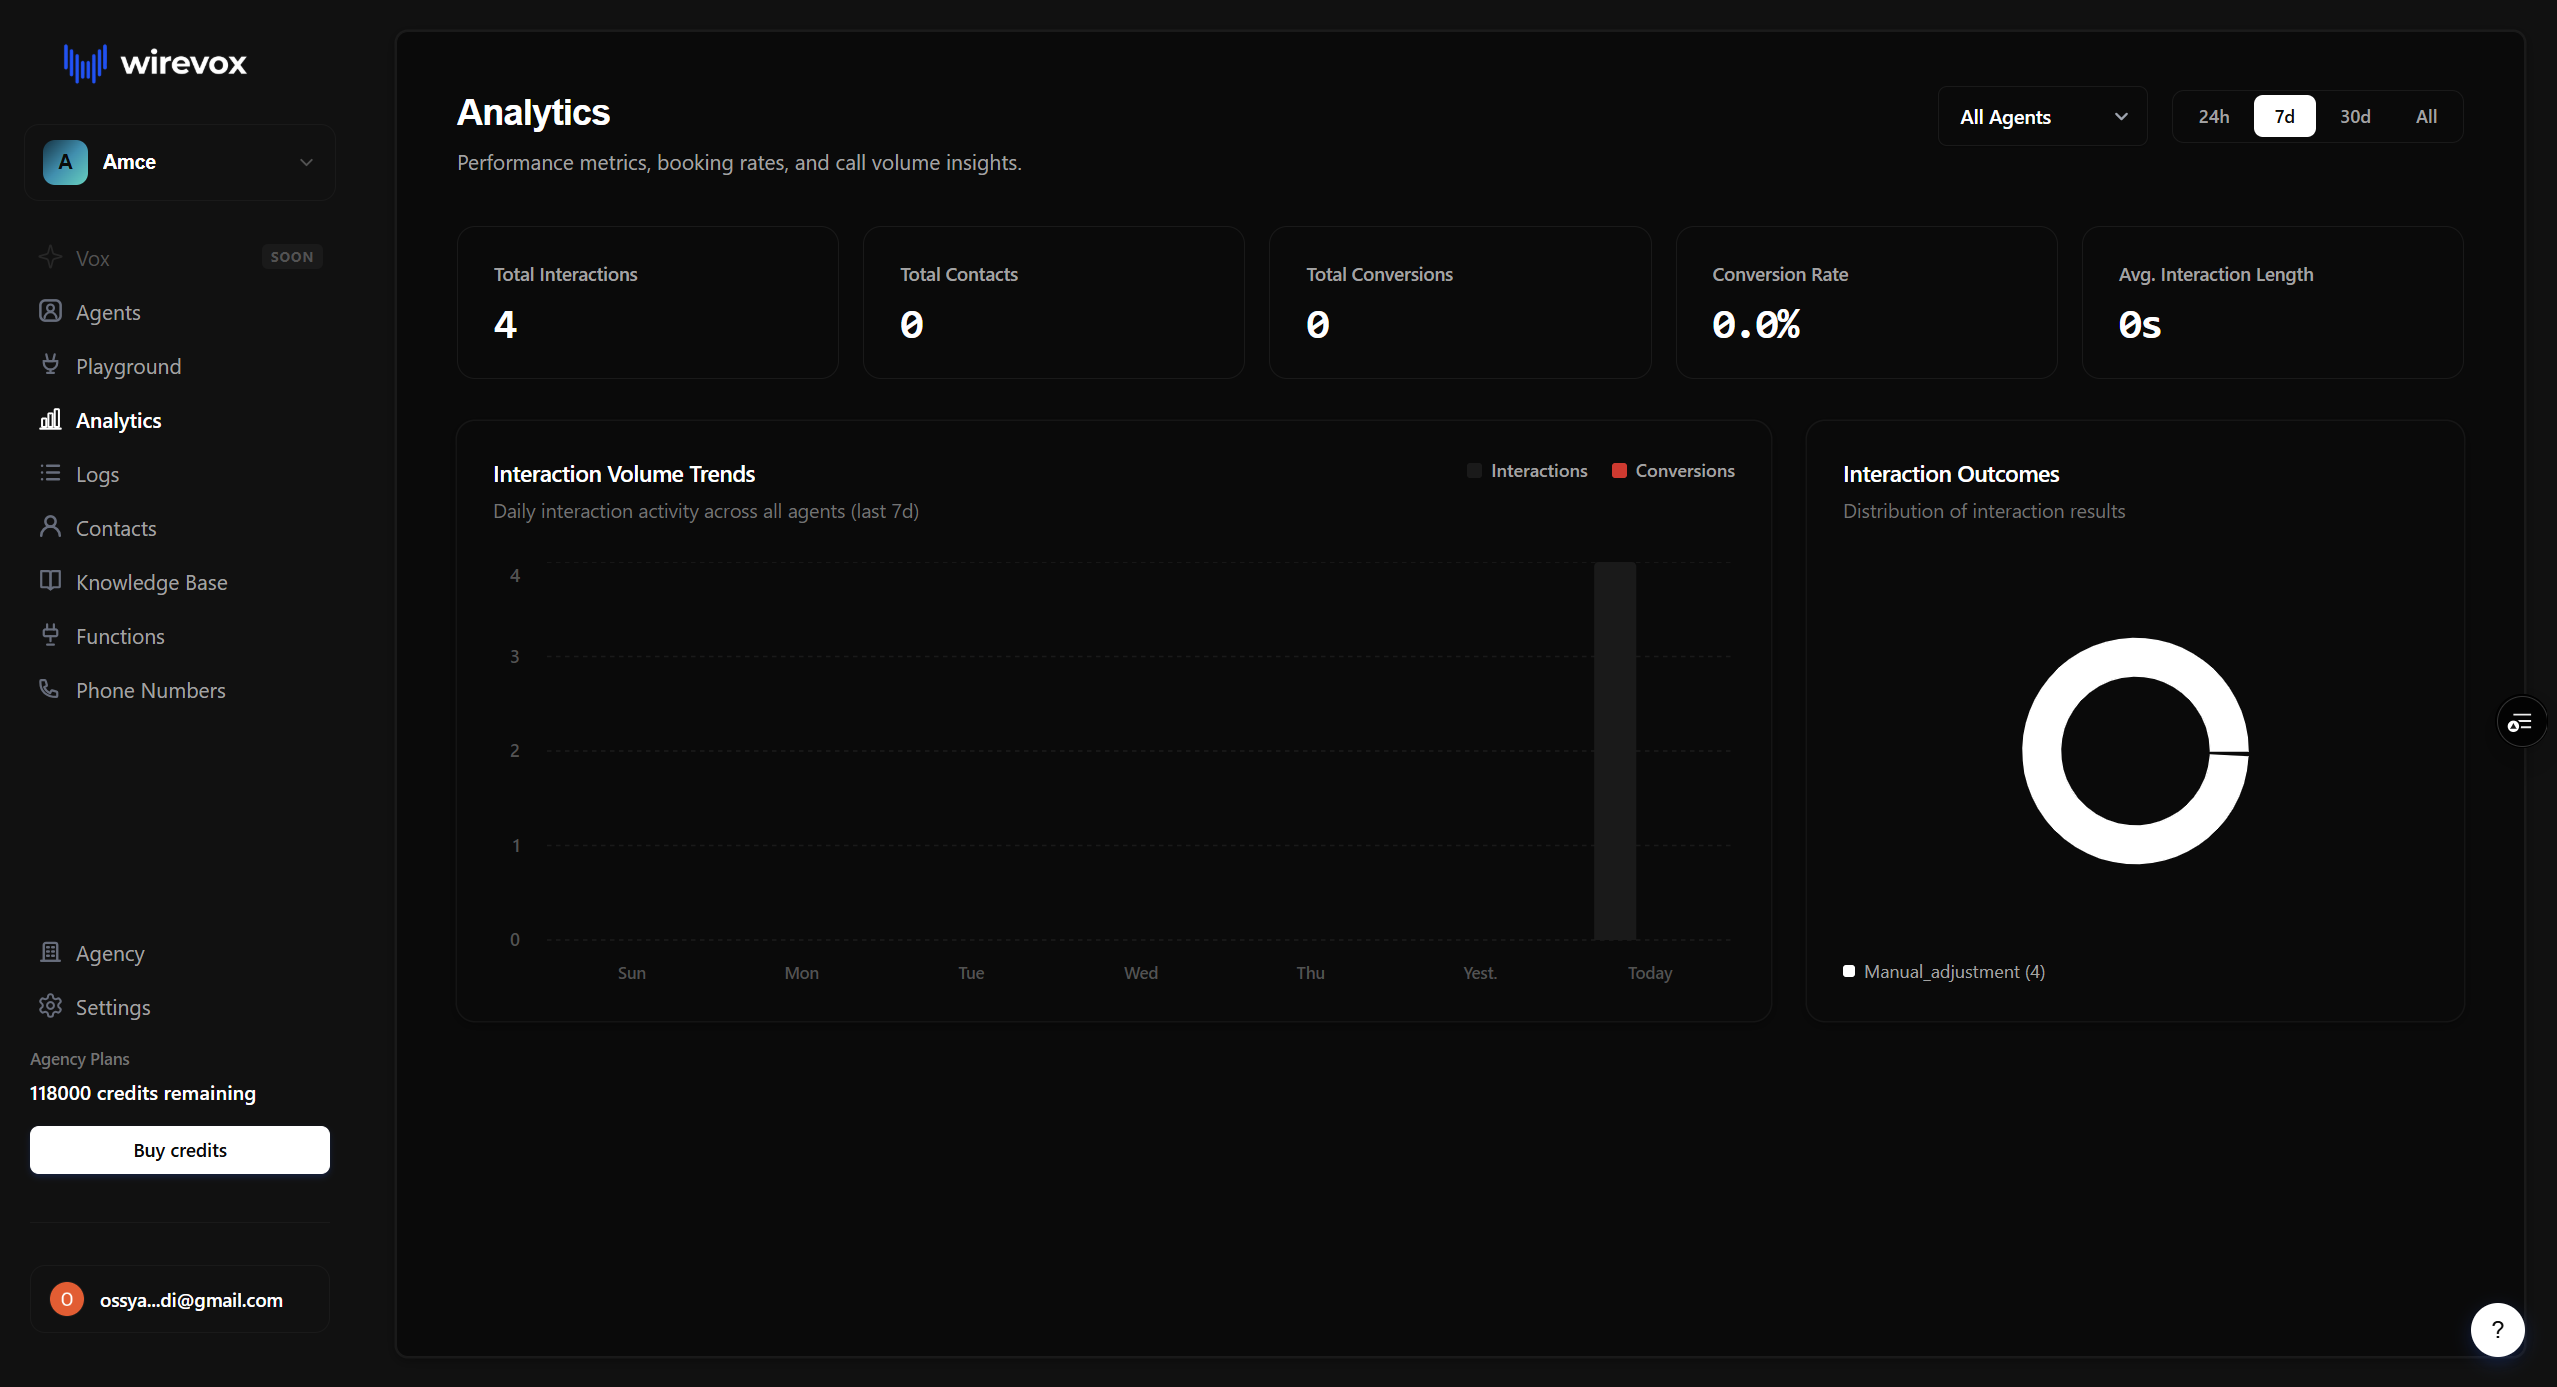Toggle Interactions series in chart legend
The height and width of the screenshot is (1387, 2557).
pyautogui.click(x=1527, y=471)
